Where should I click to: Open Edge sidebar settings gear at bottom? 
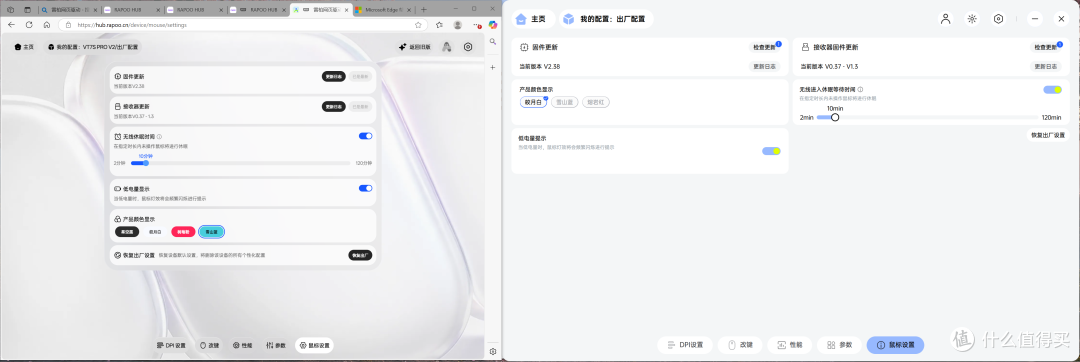[493, 352]
